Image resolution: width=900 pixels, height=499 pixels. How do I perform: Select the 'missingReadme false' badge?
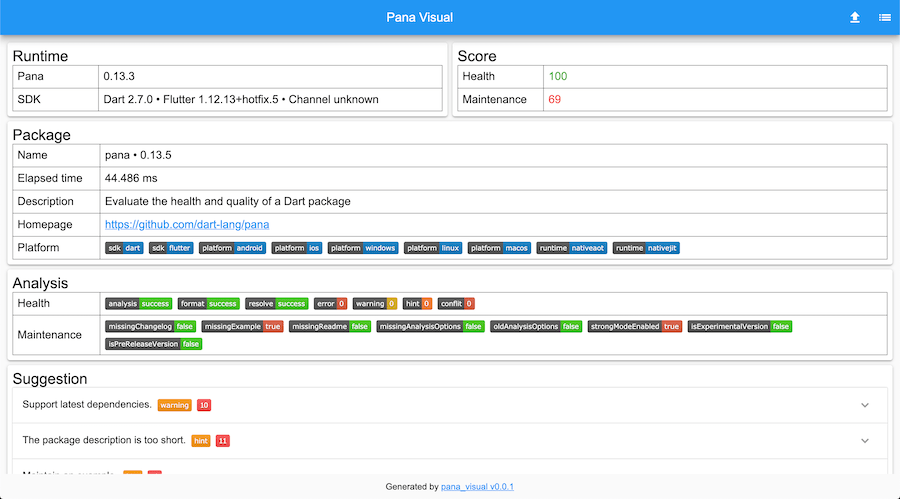(330, 327)
